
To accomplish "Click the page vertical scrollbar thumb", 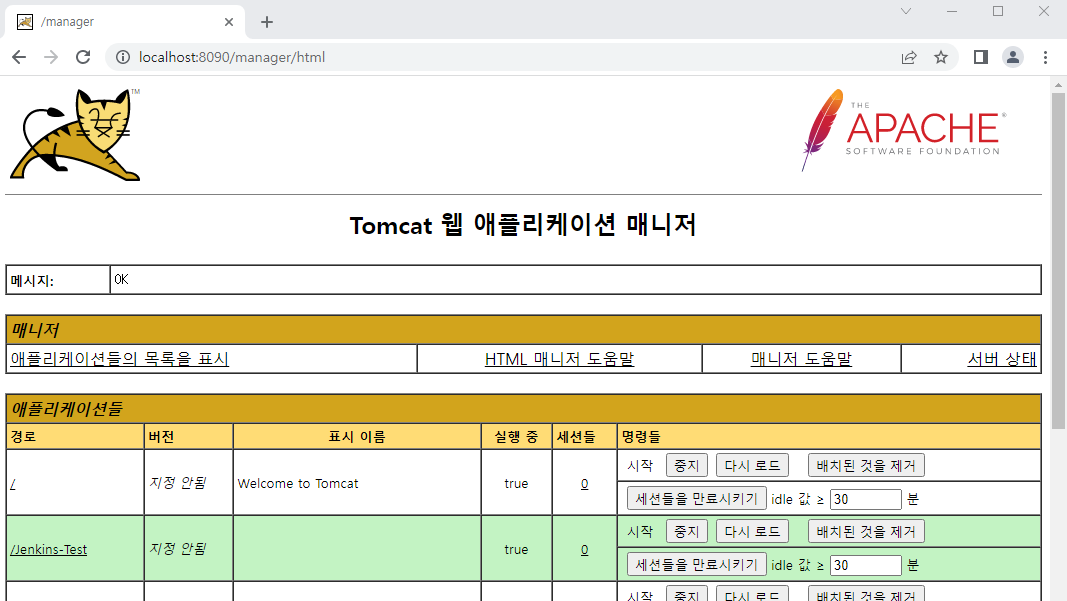I will [x=1058, y=261].
